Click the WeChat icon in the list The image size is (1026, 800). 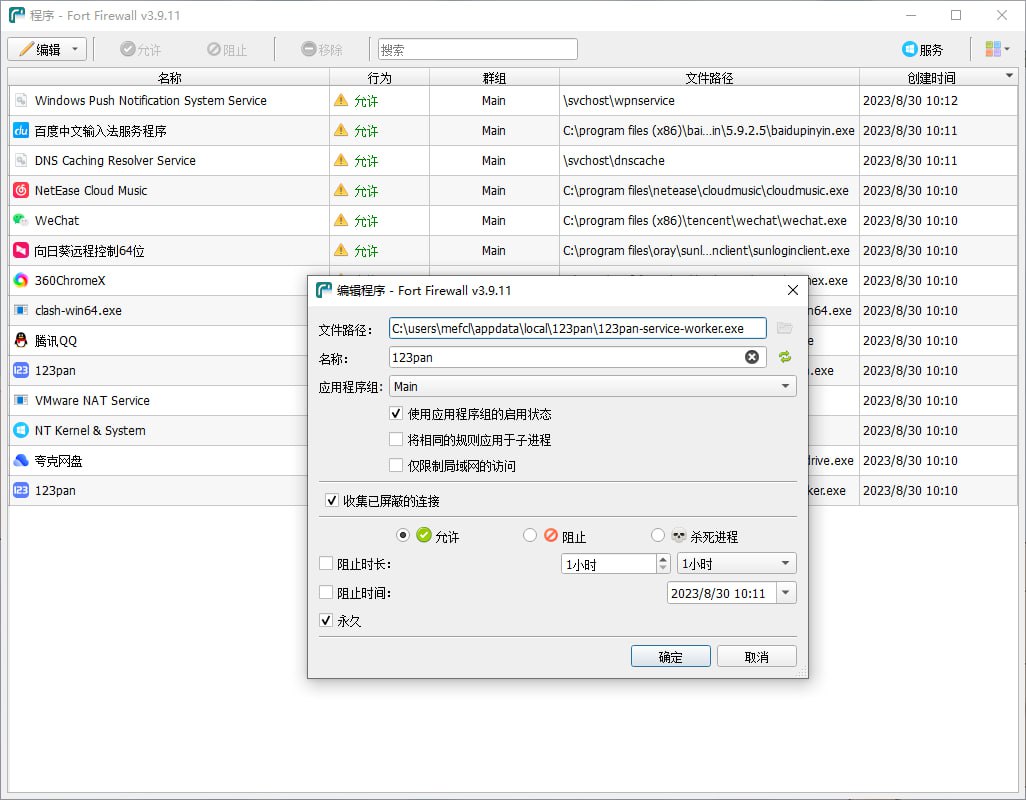(21, 220)
